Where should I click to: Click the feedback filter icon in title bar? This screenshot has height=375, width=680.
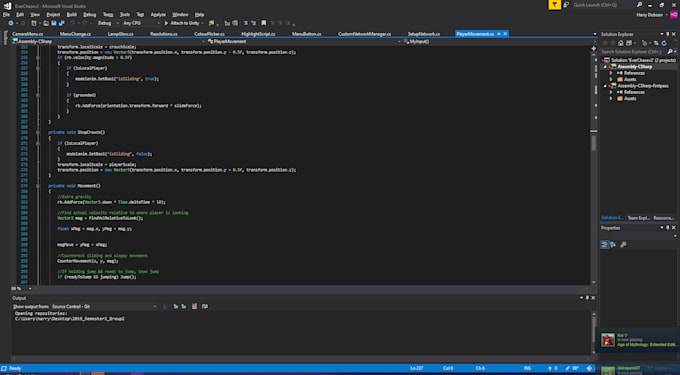[x=554, y=5]
